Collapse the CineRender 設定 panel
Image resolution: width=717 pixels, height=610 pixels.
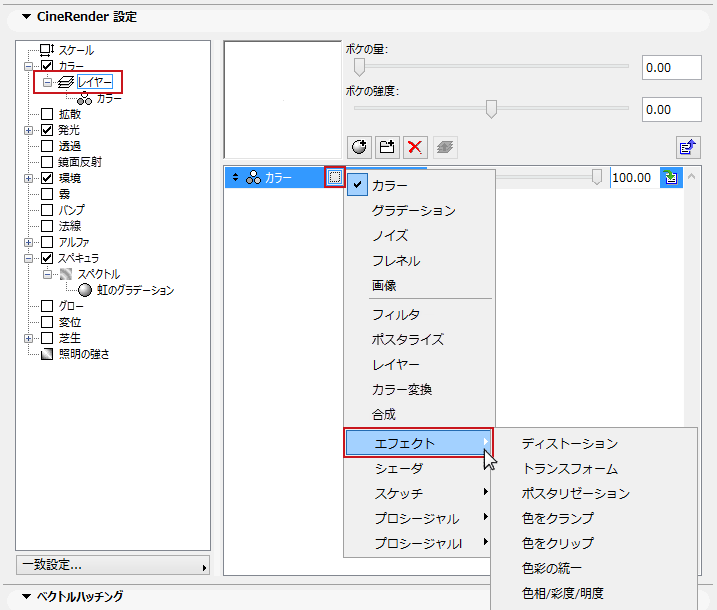pyautogui.click(x=27, y=16)
